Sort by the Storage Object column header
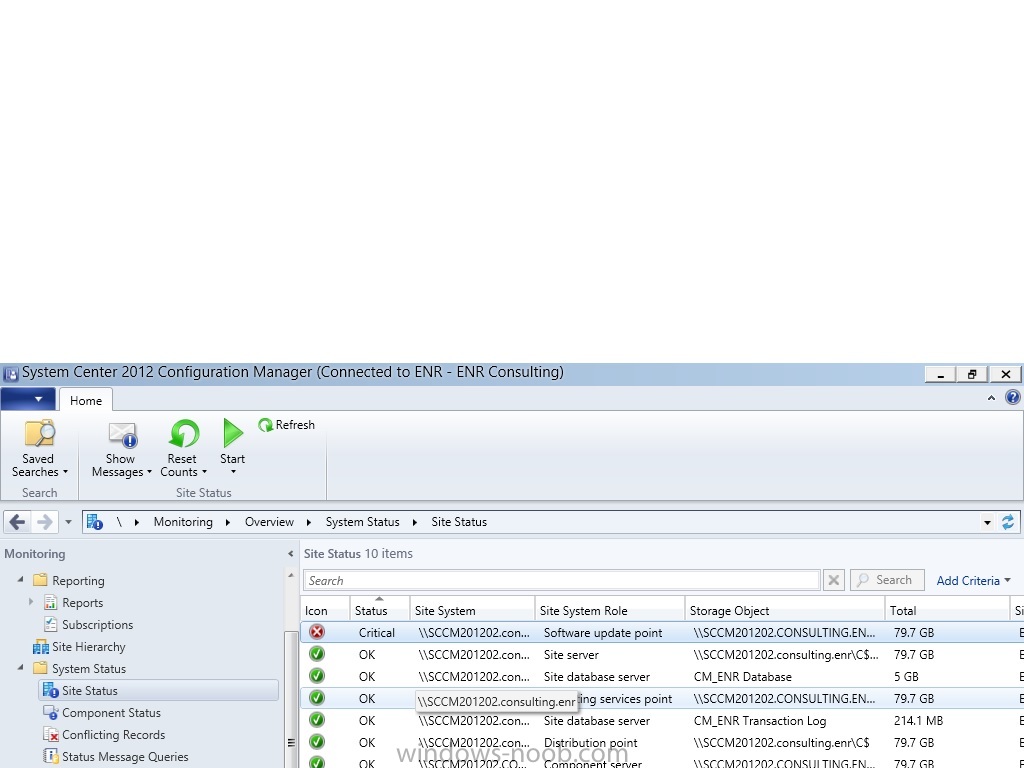The width and height of the screenshot is (1024, 768). click(x=784, y=611)
